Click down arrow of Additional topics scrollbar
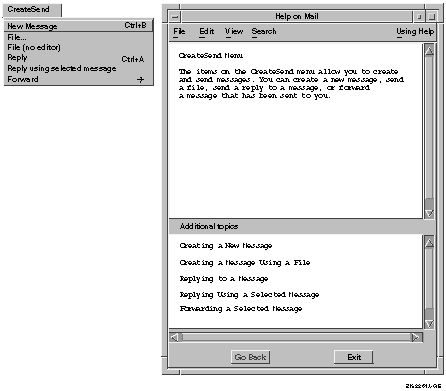Viewport: 446px width, 391px height. [x=429, y=324]
